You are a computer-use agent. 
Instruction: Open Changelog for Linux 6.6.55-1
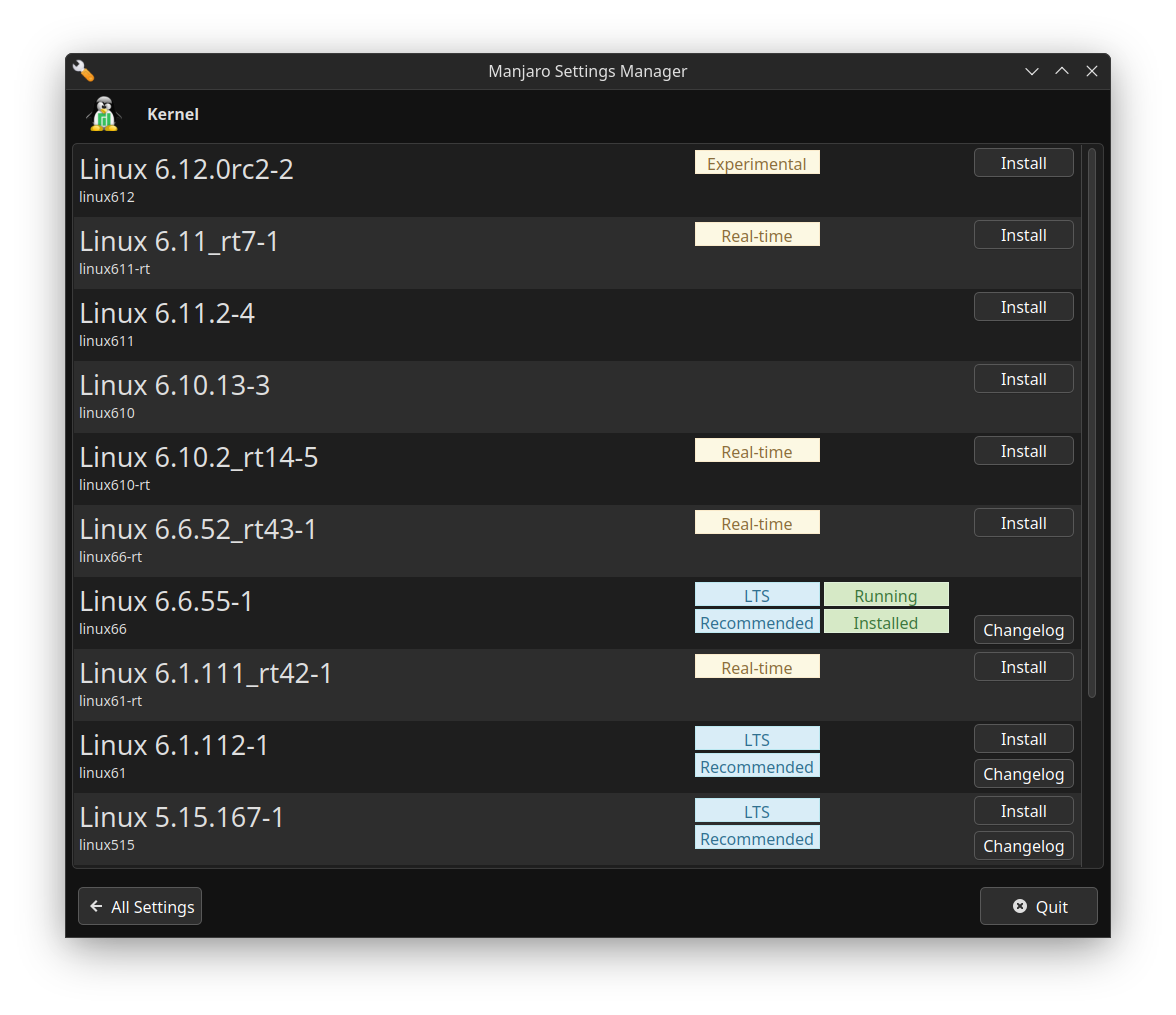point(1023,630)
